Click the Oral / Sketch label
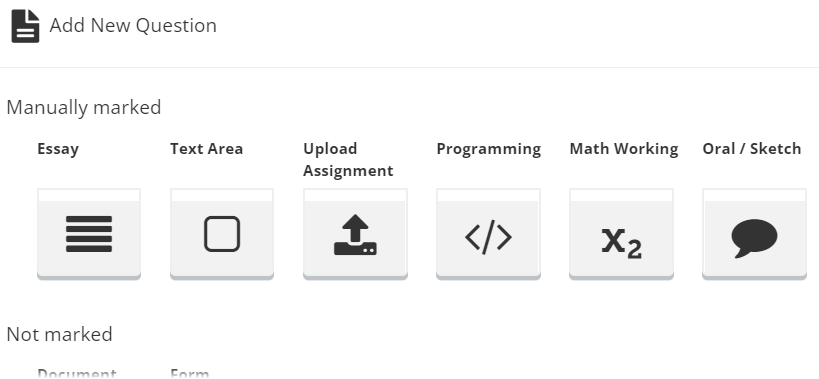 tap(752, 149)
